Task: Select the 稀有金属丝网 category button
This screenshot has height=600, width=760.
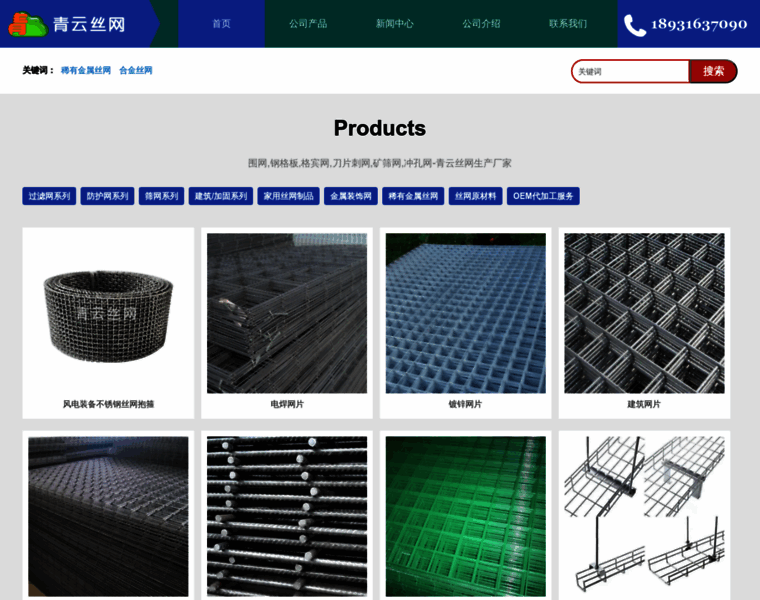Action: coord(413,196)
